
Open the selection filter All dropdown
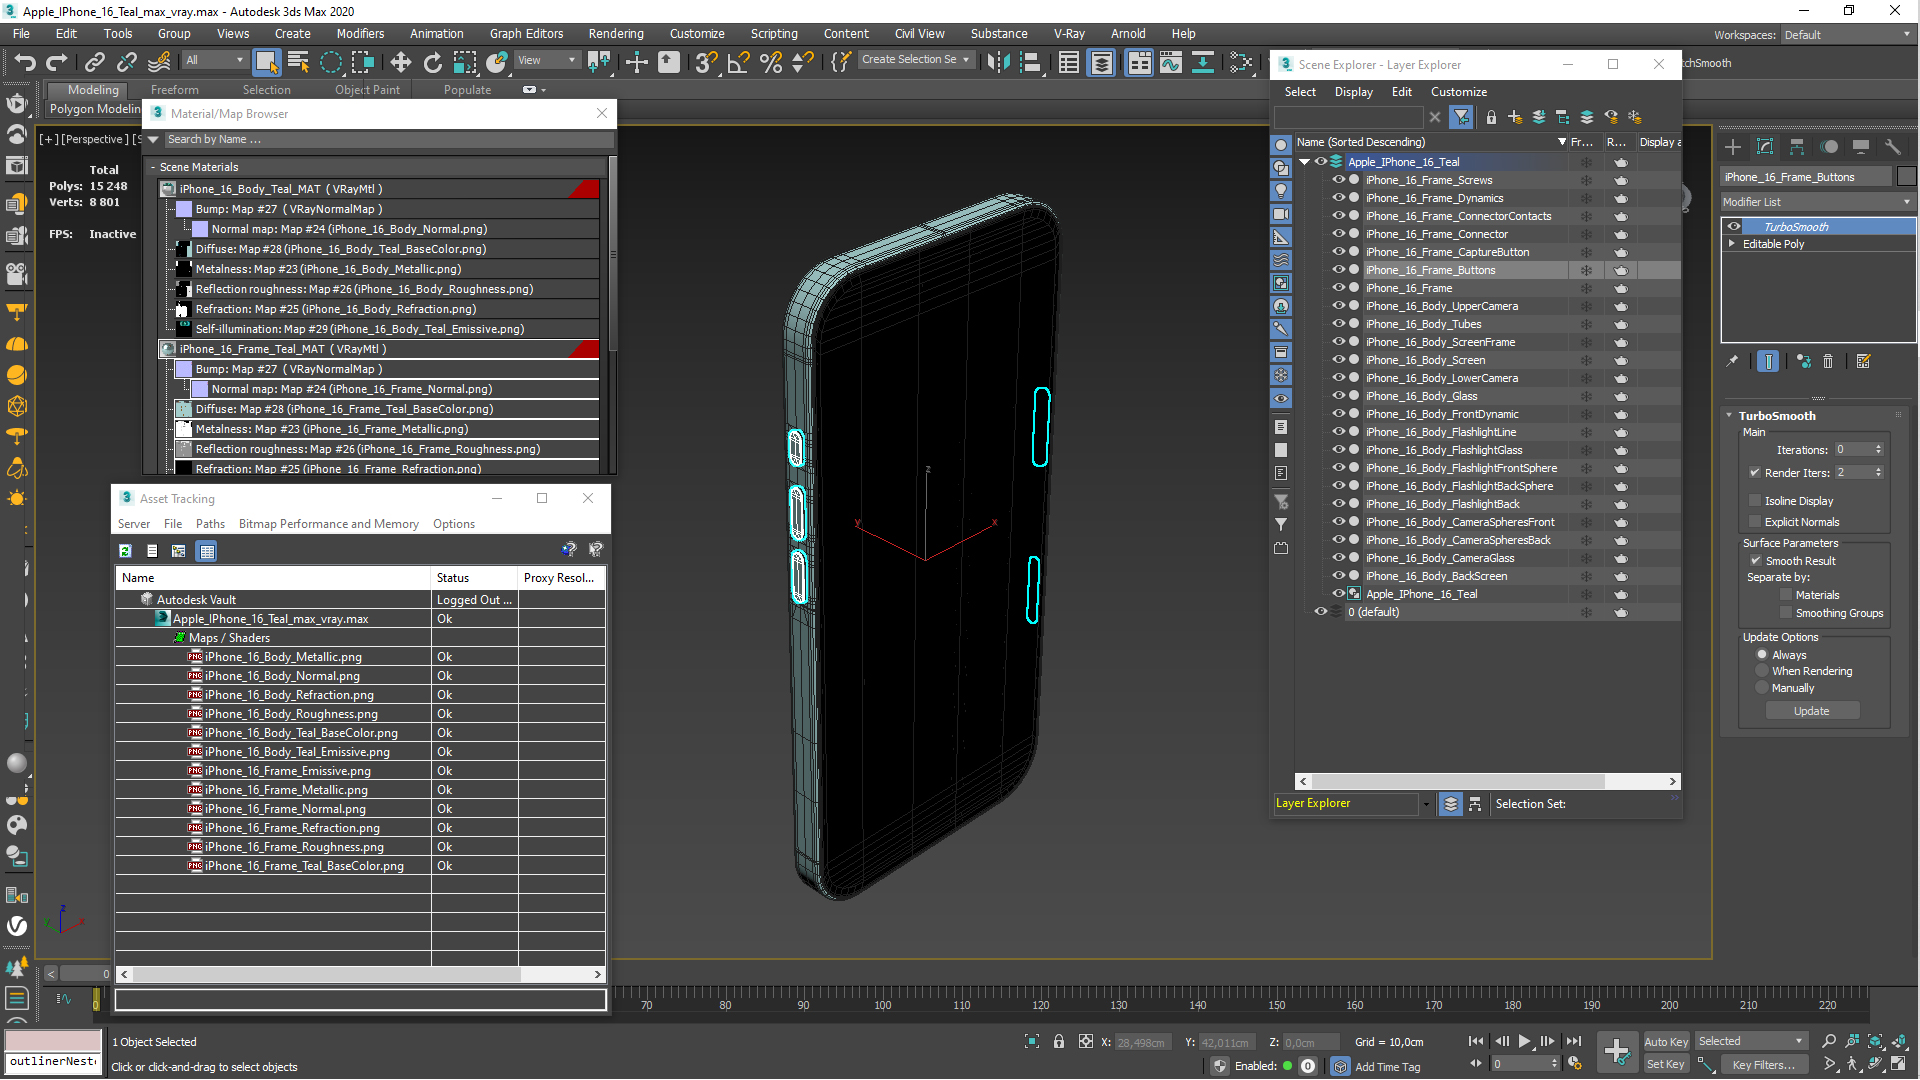214,61
